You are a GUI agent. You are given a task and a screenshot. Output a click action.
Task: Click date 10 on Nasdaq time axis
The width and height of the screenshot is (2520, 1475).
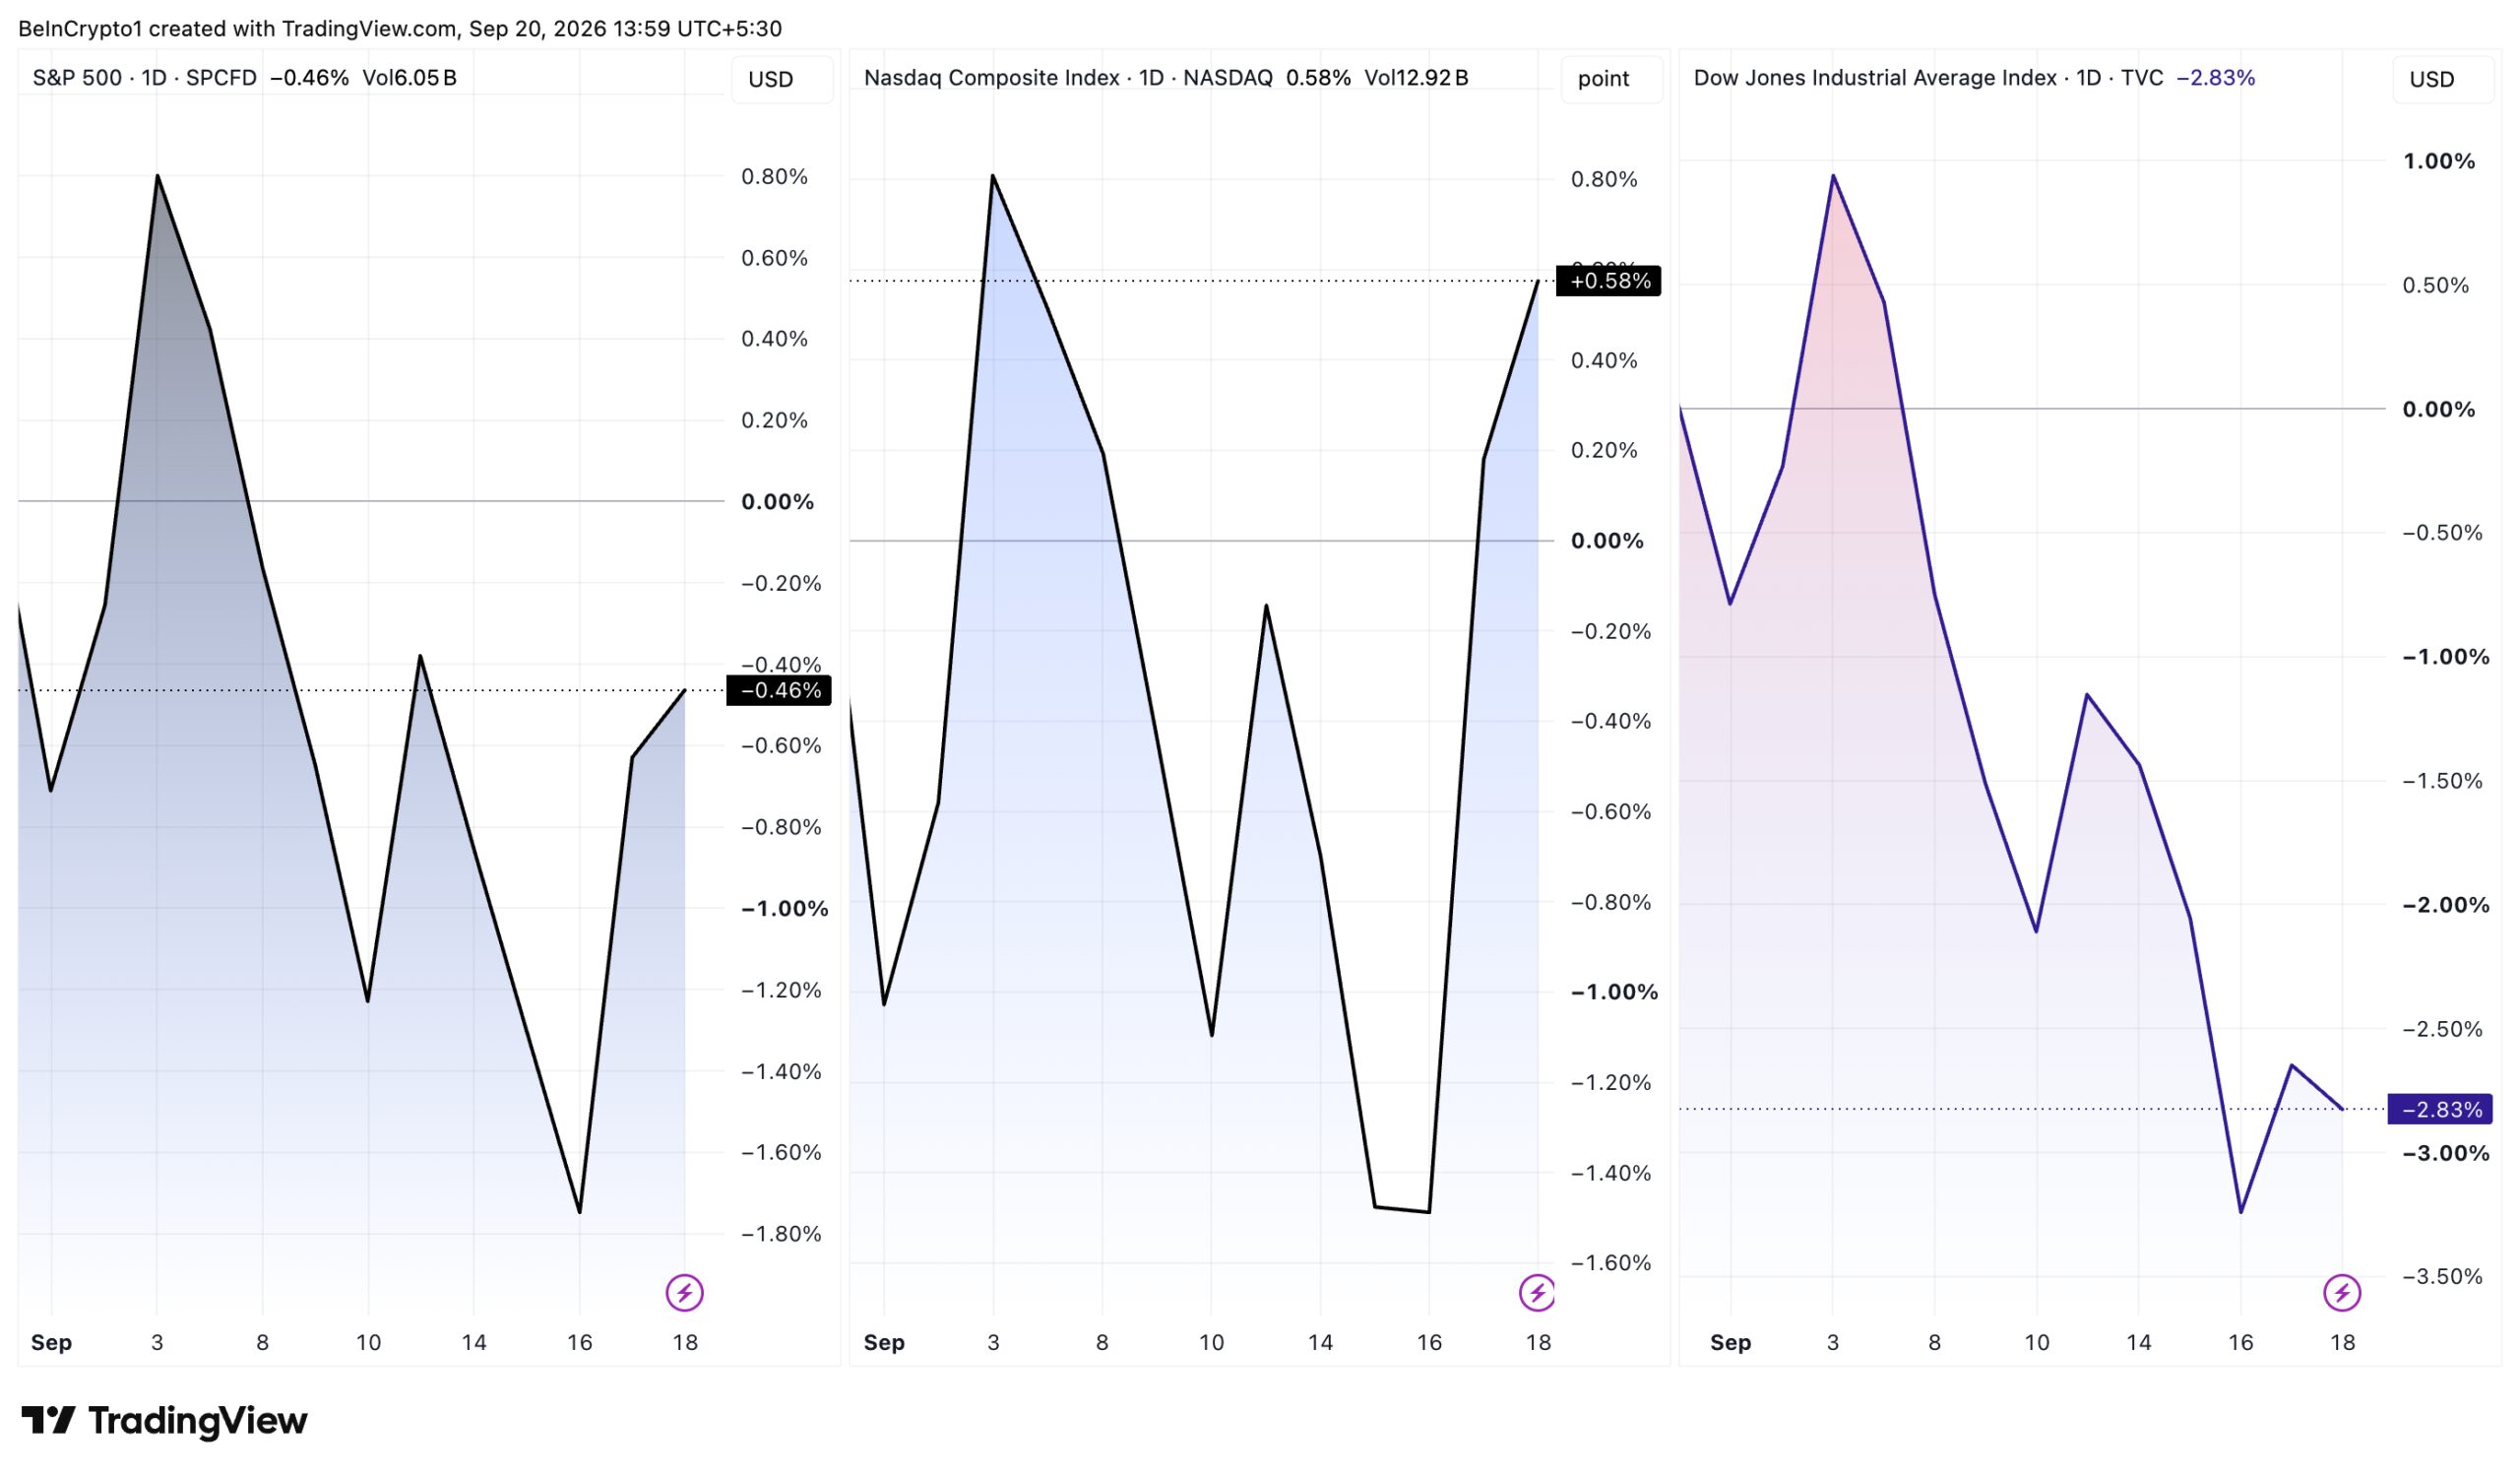pos(1211,1342)
